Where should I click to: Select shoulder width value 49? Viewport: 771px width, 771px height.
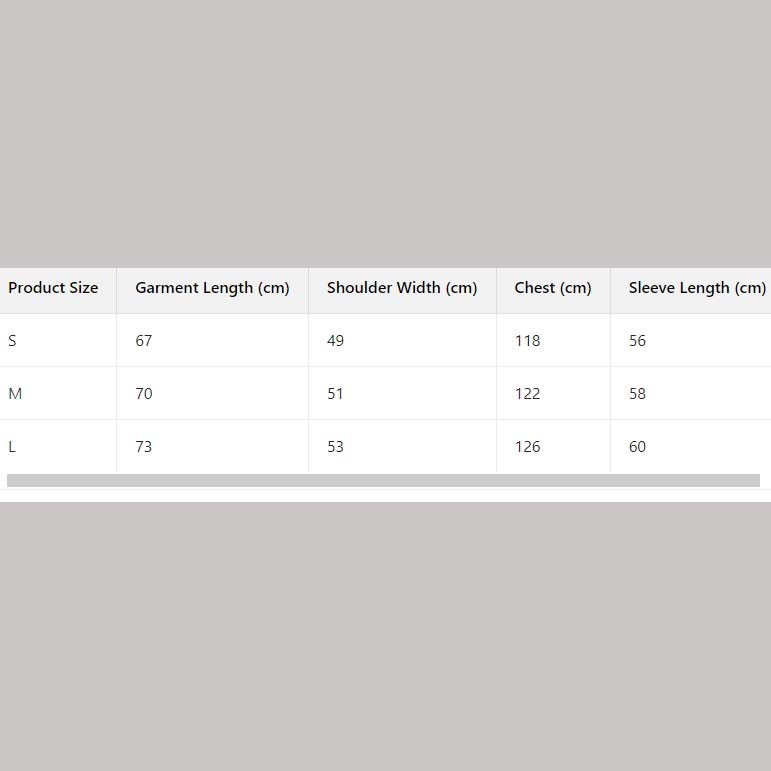pyautogui.click(x=335, y=341)
